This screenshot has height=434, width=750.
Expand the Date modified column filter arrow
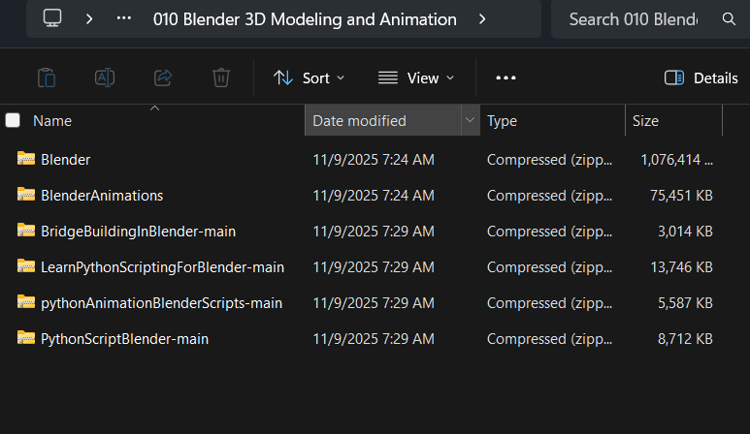coord(469,121)
